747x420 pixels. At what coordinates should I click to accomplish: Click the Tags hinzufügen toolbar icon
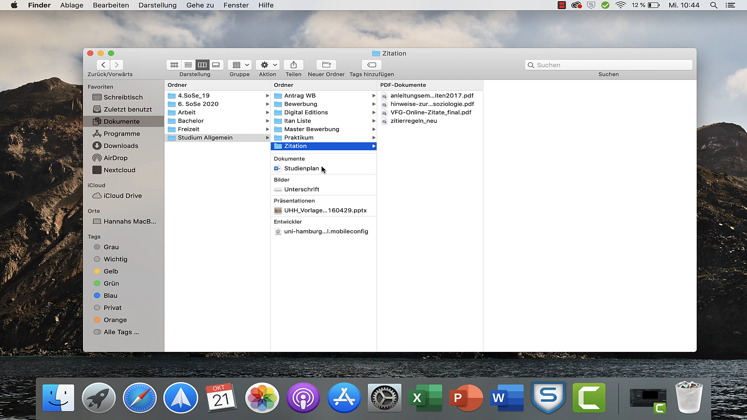(x=371, y=65)
